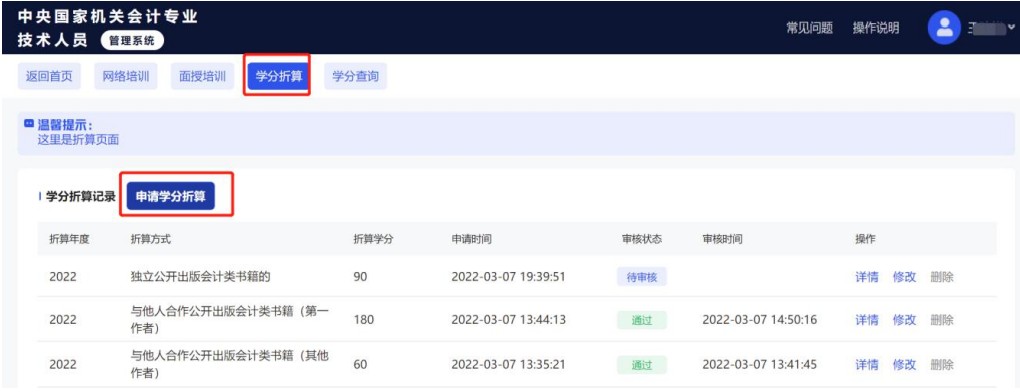Switch to the 学分查询 tab
The width and height of the screenshot is (1020, 392).
pos(355,76)
